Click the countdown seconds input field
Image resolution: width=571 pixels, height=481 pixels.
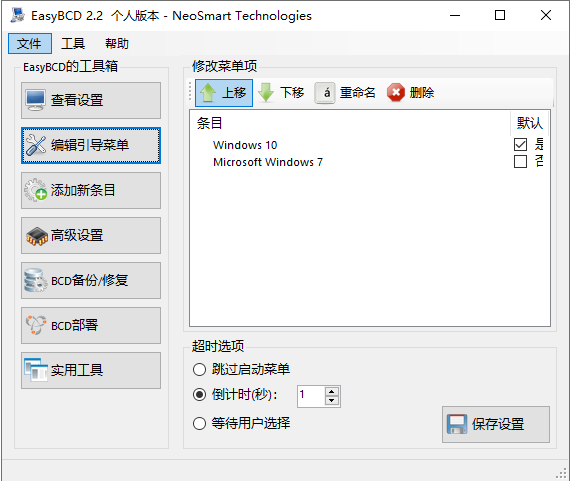pos(311,396)
